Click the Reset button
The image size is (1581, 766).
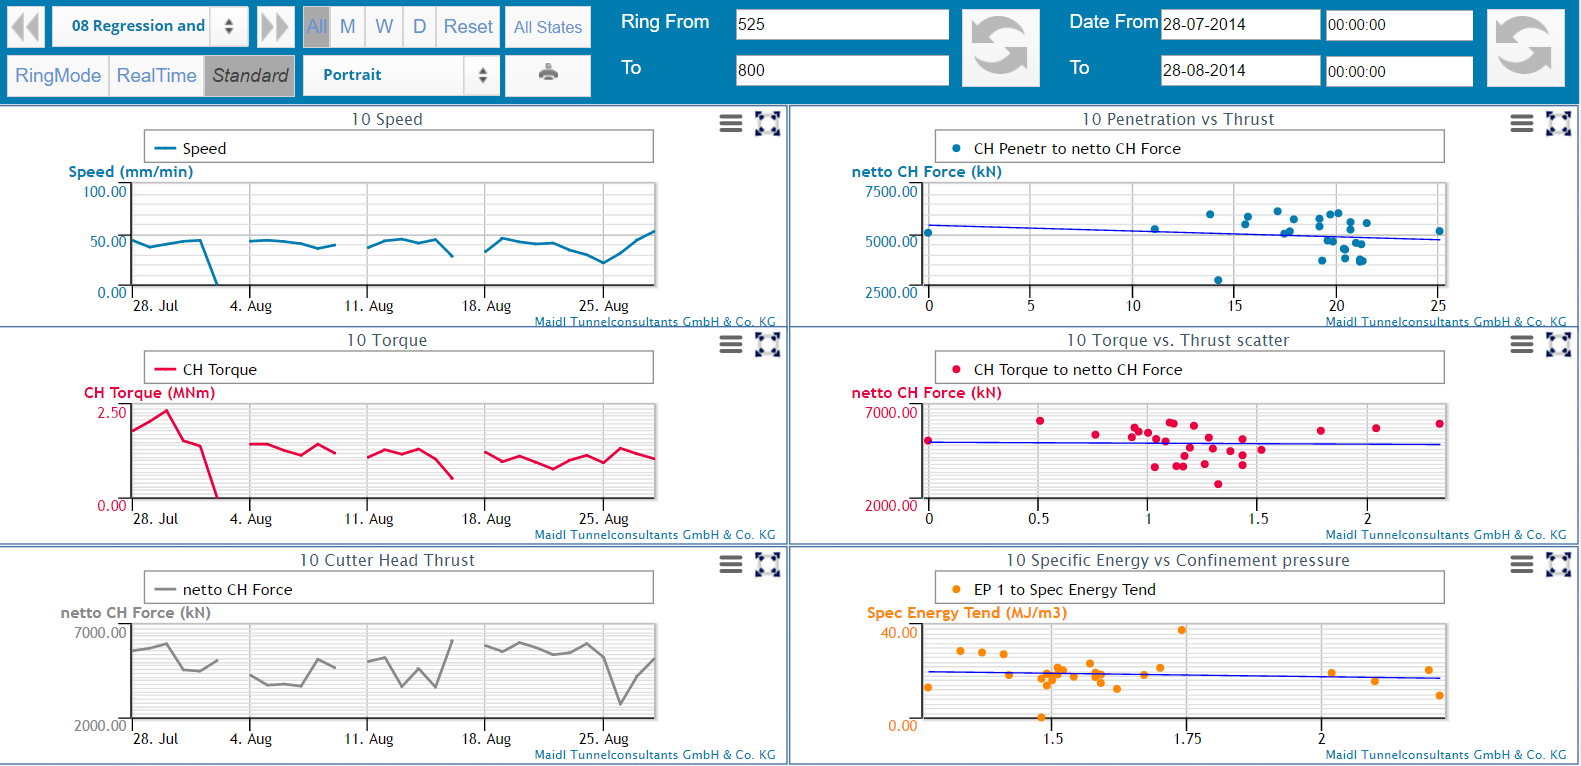[468, 27]
